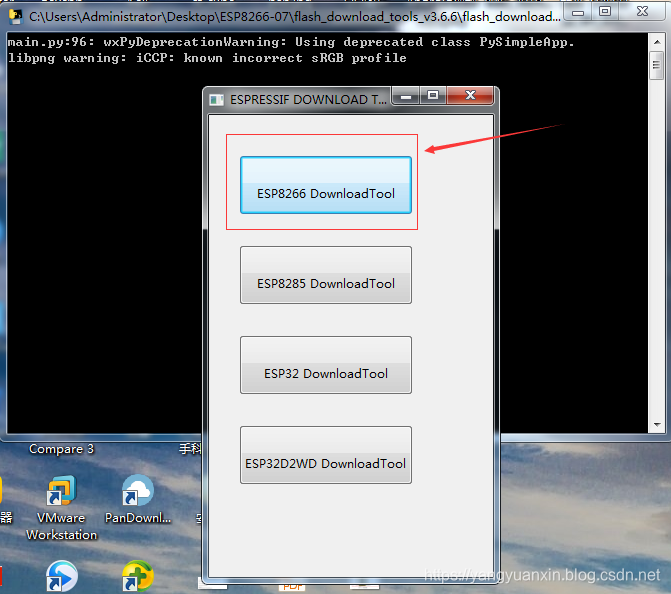The height and width of the screenshot is (594, 671).
Task: Open the ESP8285 DownloadTool
Action: pyautogui.click(x=326, y=275)
